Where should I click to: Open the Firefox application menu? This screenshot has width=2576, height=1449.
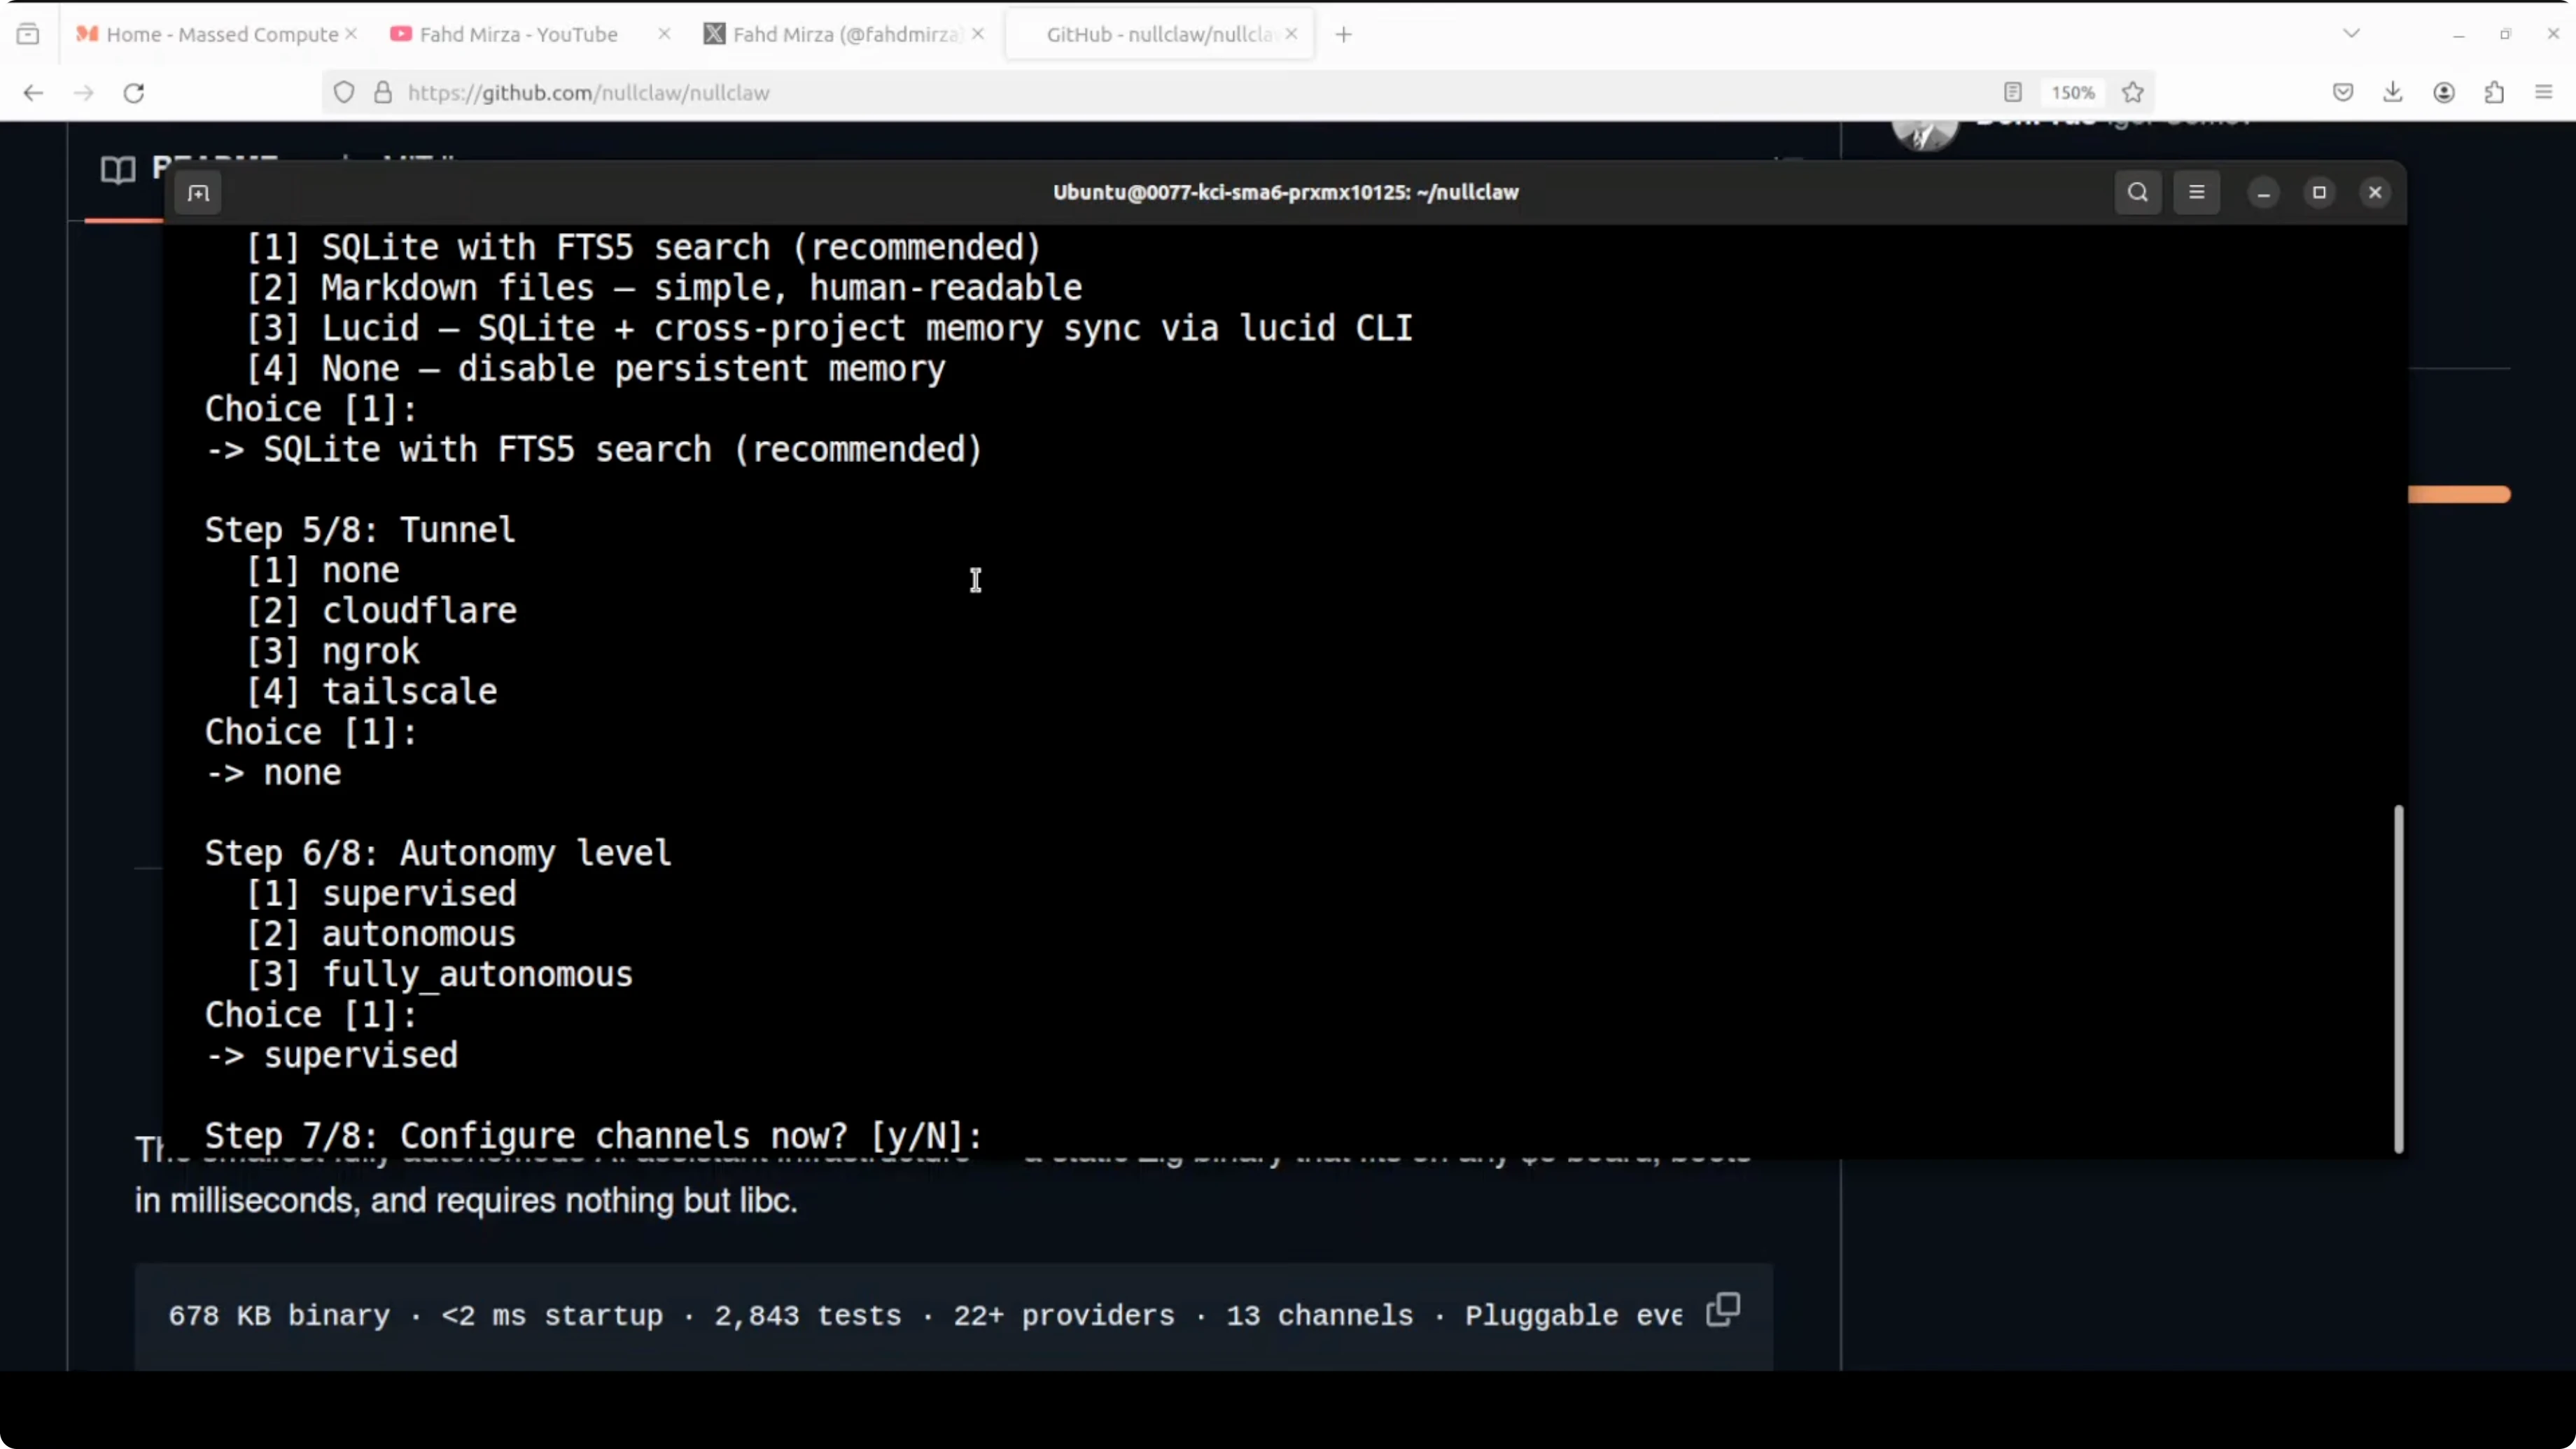click(x=2543, y=92)
